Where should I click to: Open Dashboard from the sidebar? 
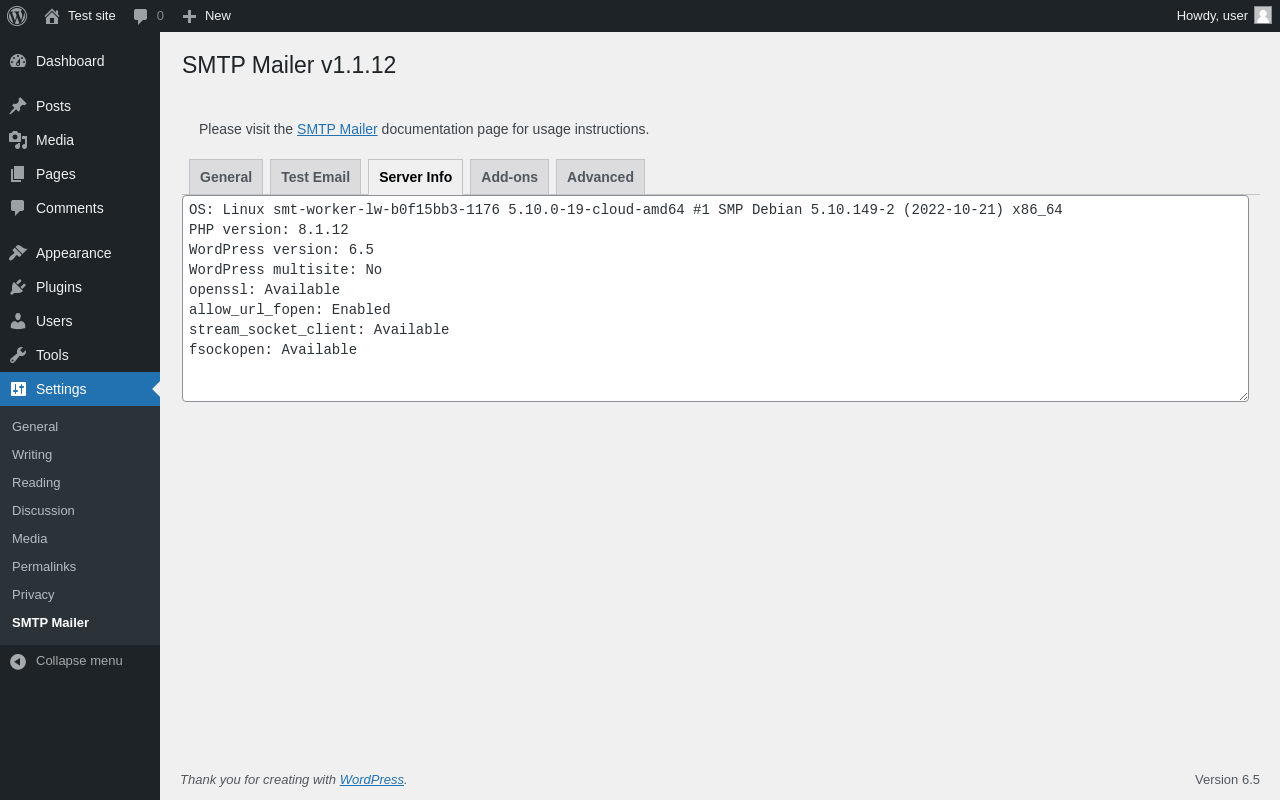click(x=80, y=61)
